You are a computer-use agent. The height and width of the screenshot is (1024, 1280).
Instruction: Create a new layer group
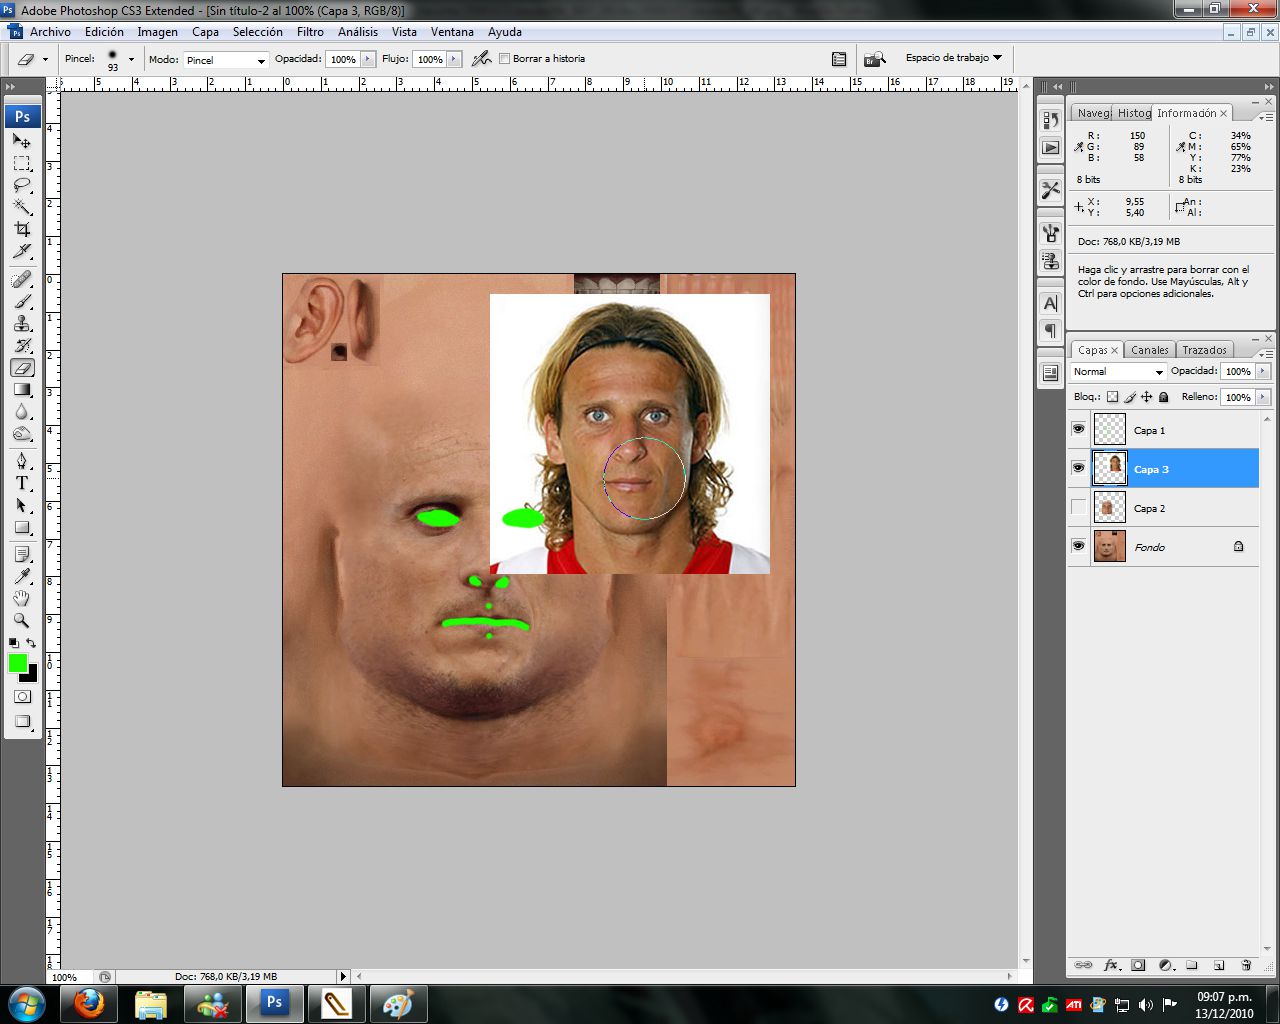pyautogui.click(x=1192, y=965)
